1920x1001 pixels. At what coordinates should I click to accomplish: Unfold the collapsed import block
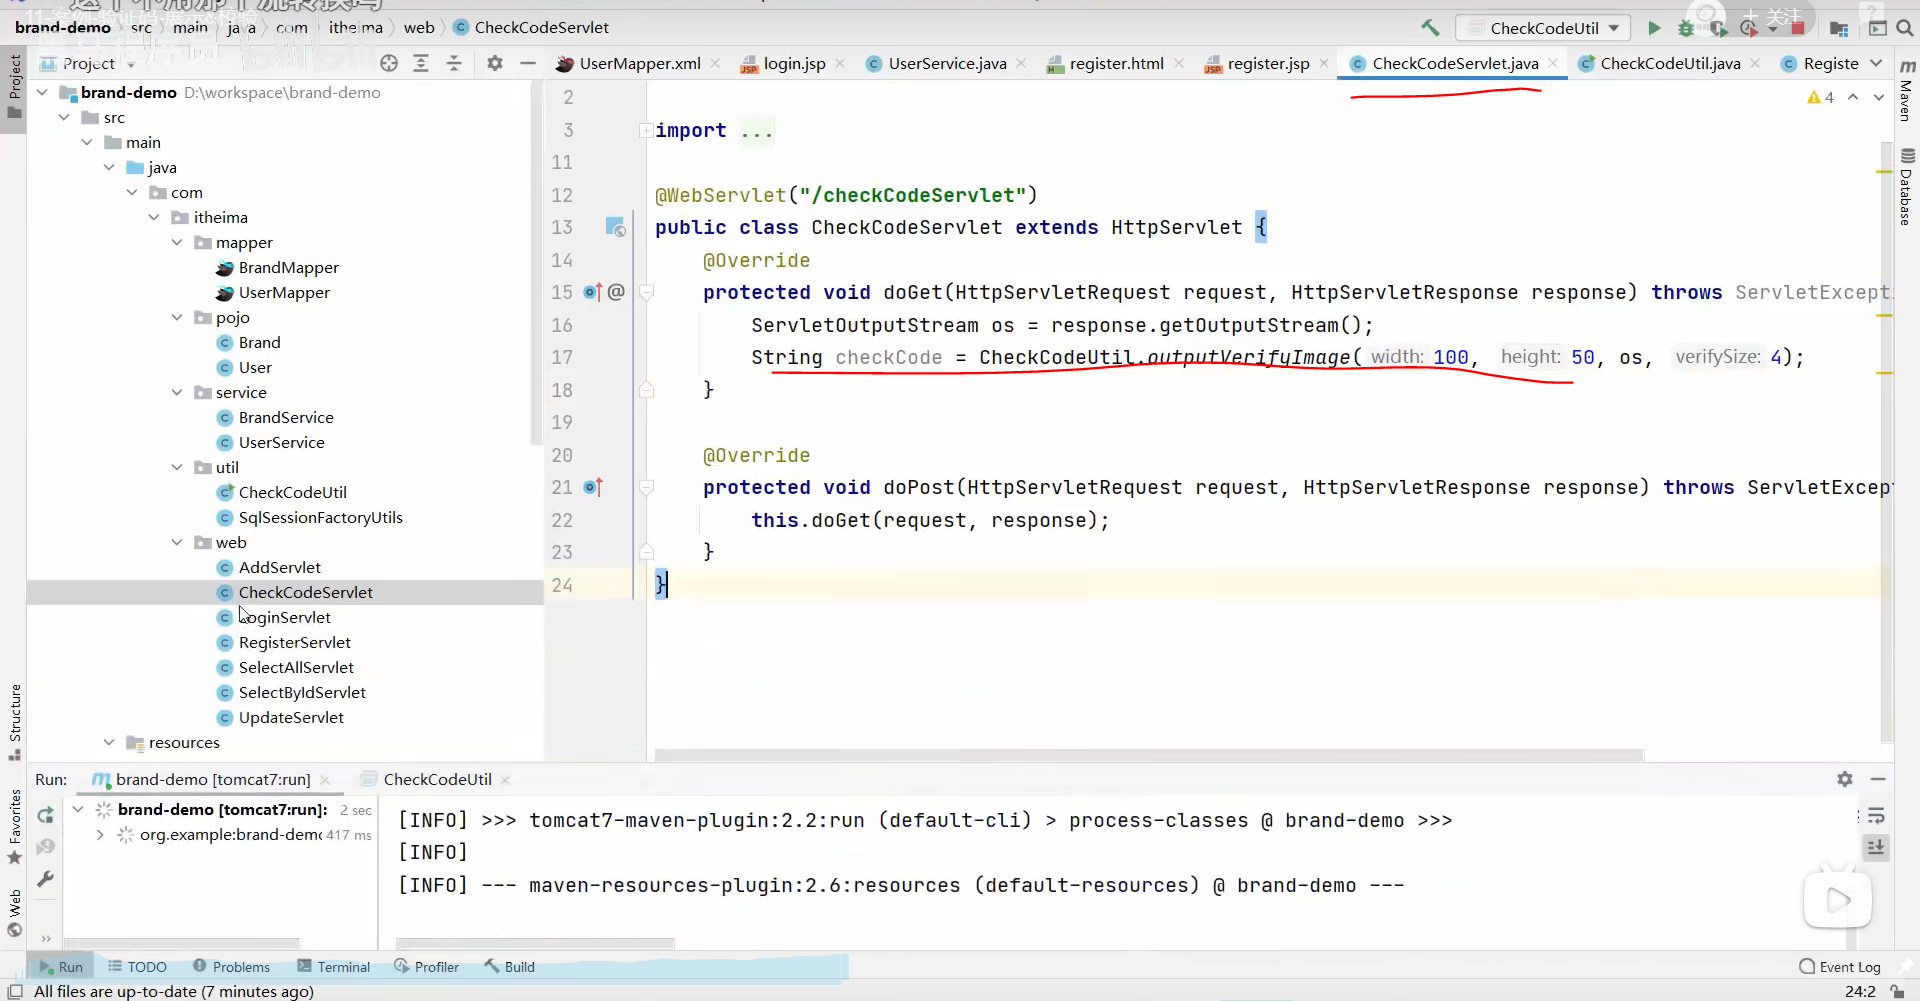[646, 130]
